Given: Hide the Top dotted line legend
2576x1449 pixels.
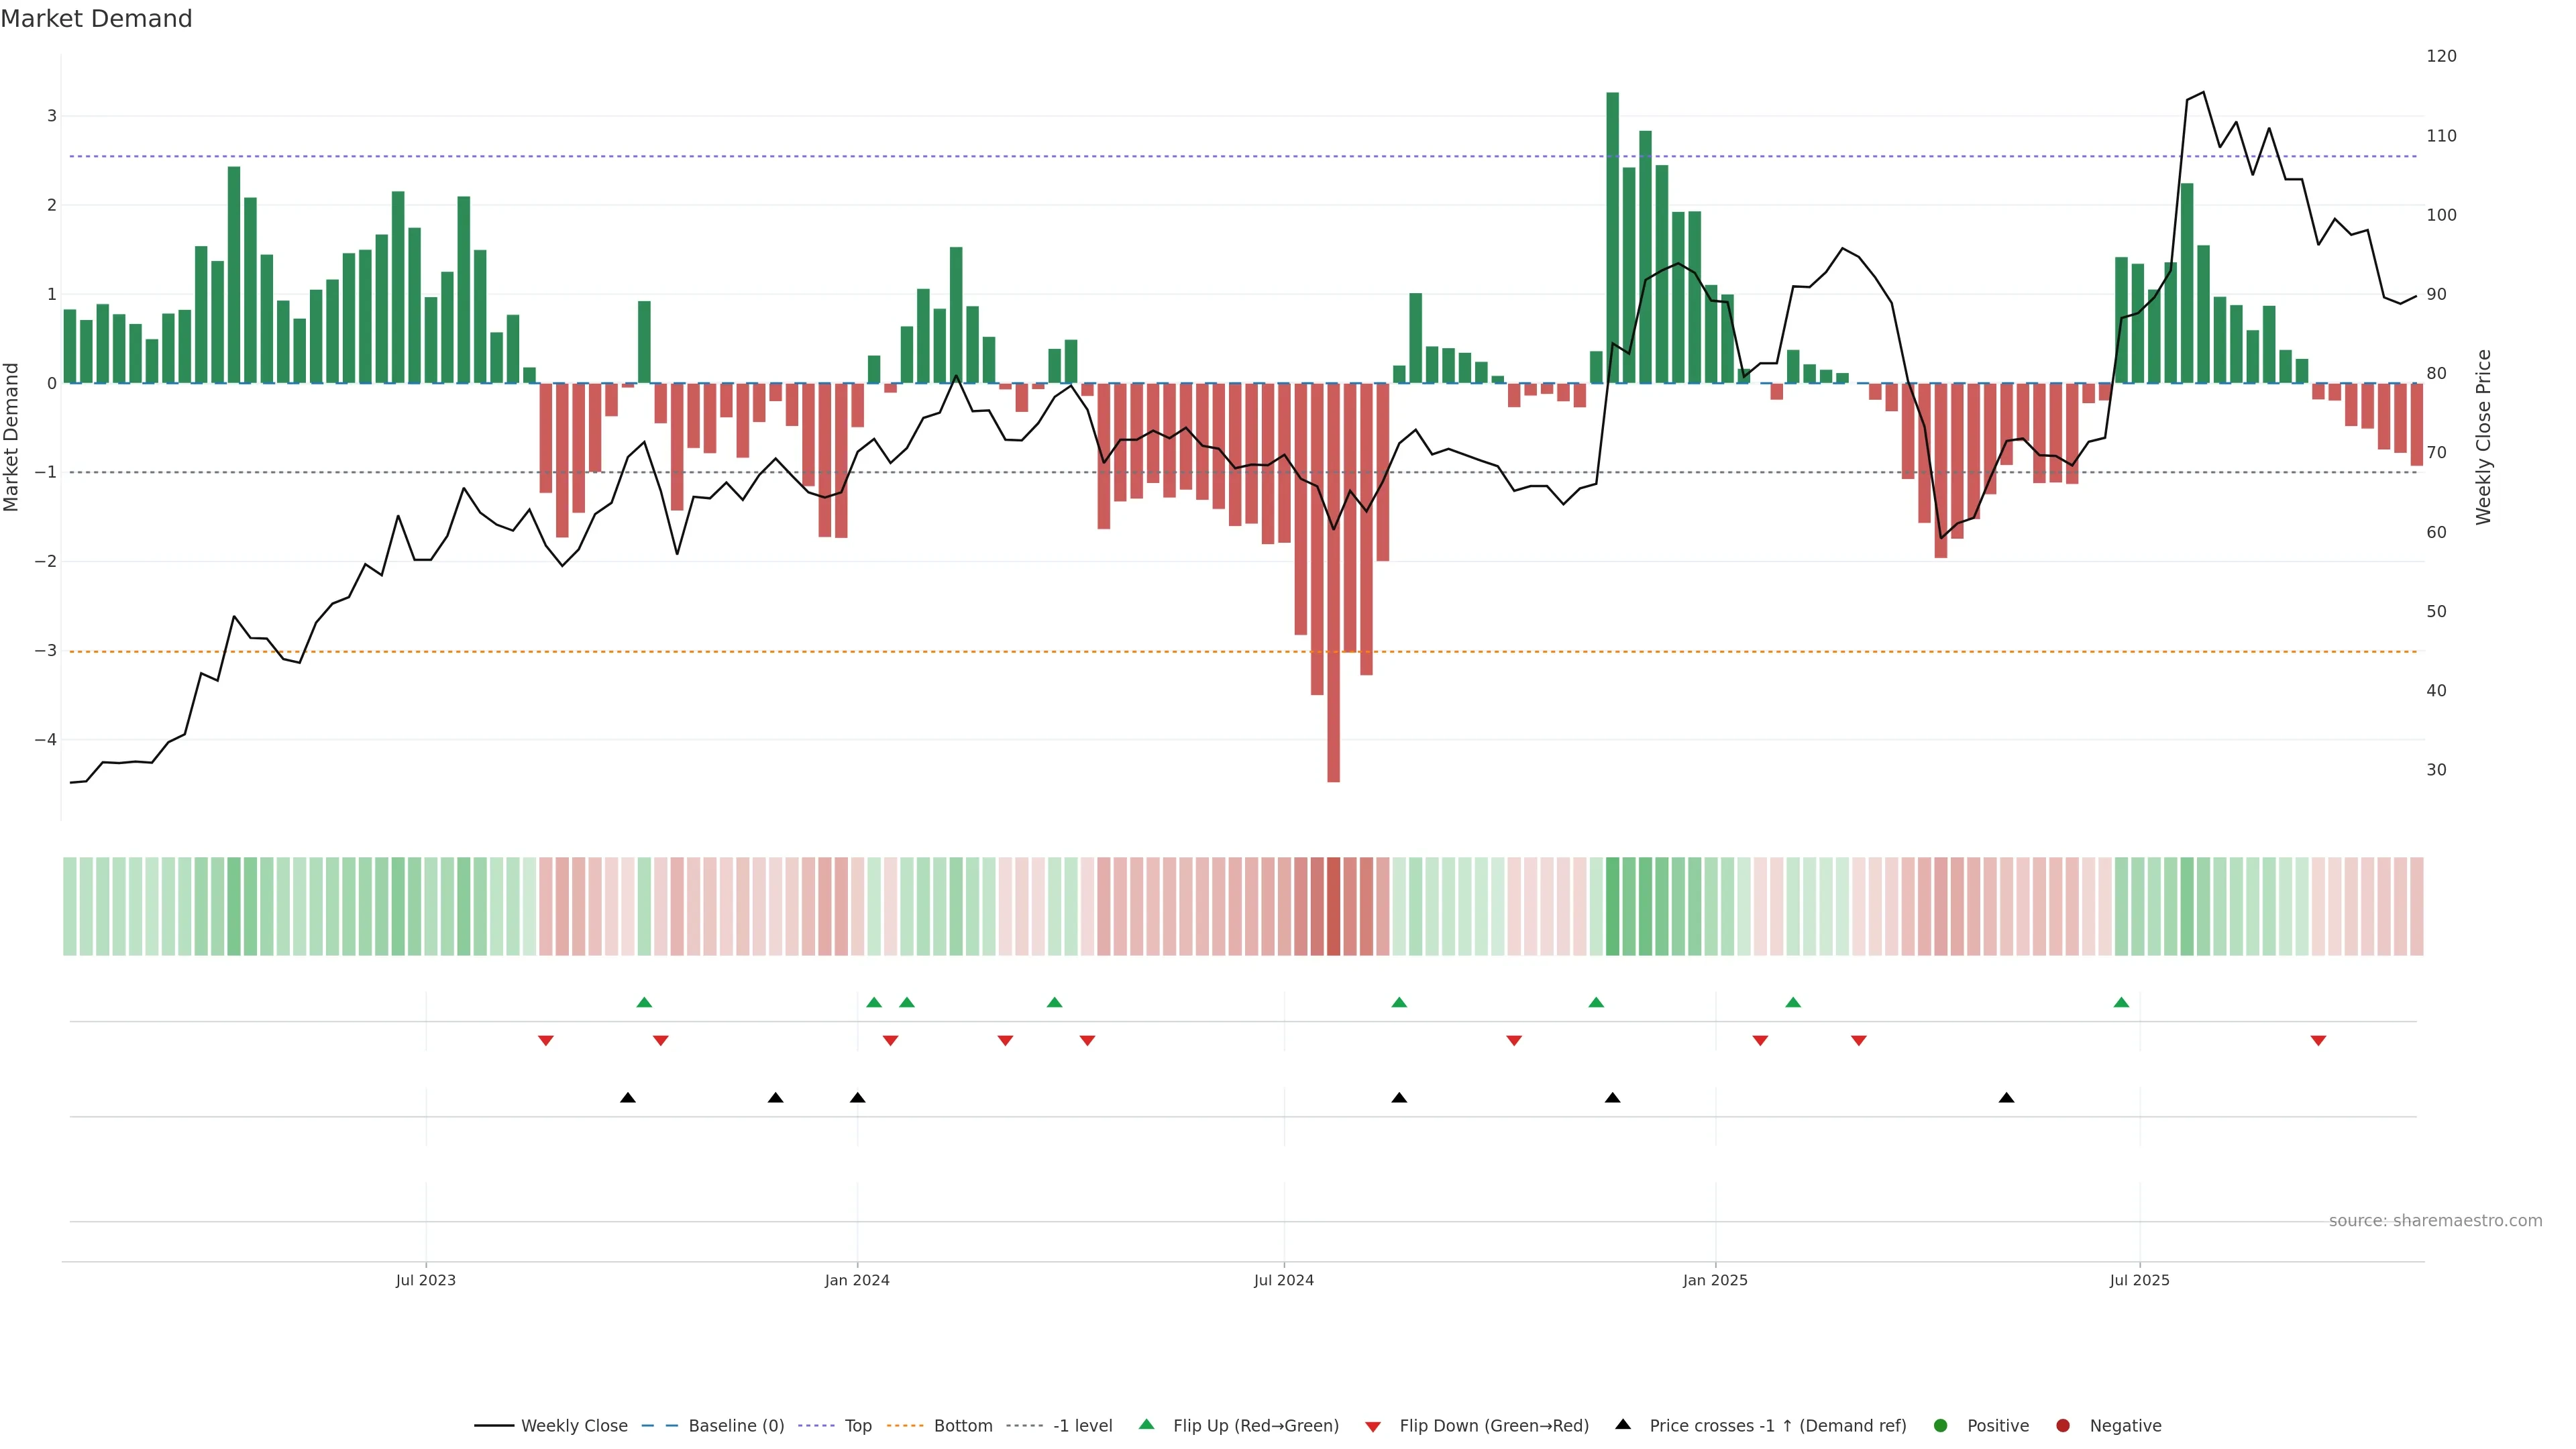Looking at the screenshot, I should point(857,1426).
